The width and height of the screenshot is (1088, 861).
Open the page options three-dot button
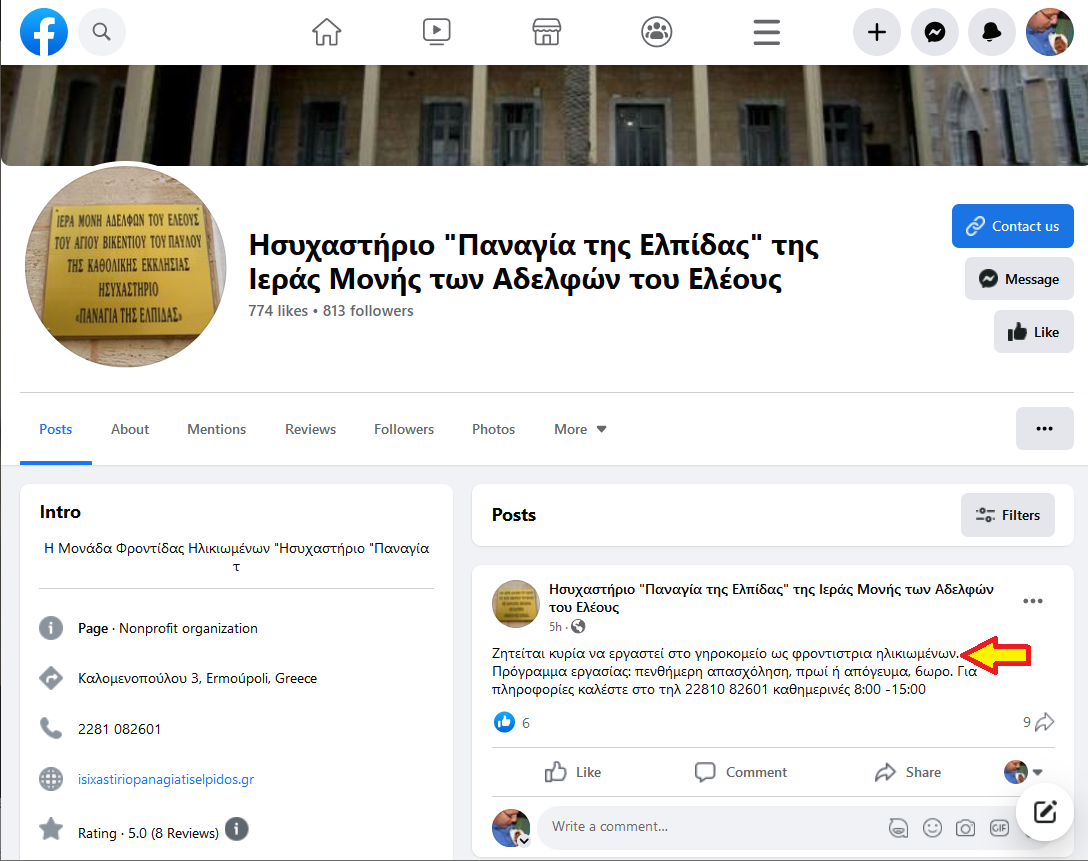[1044, 429]
